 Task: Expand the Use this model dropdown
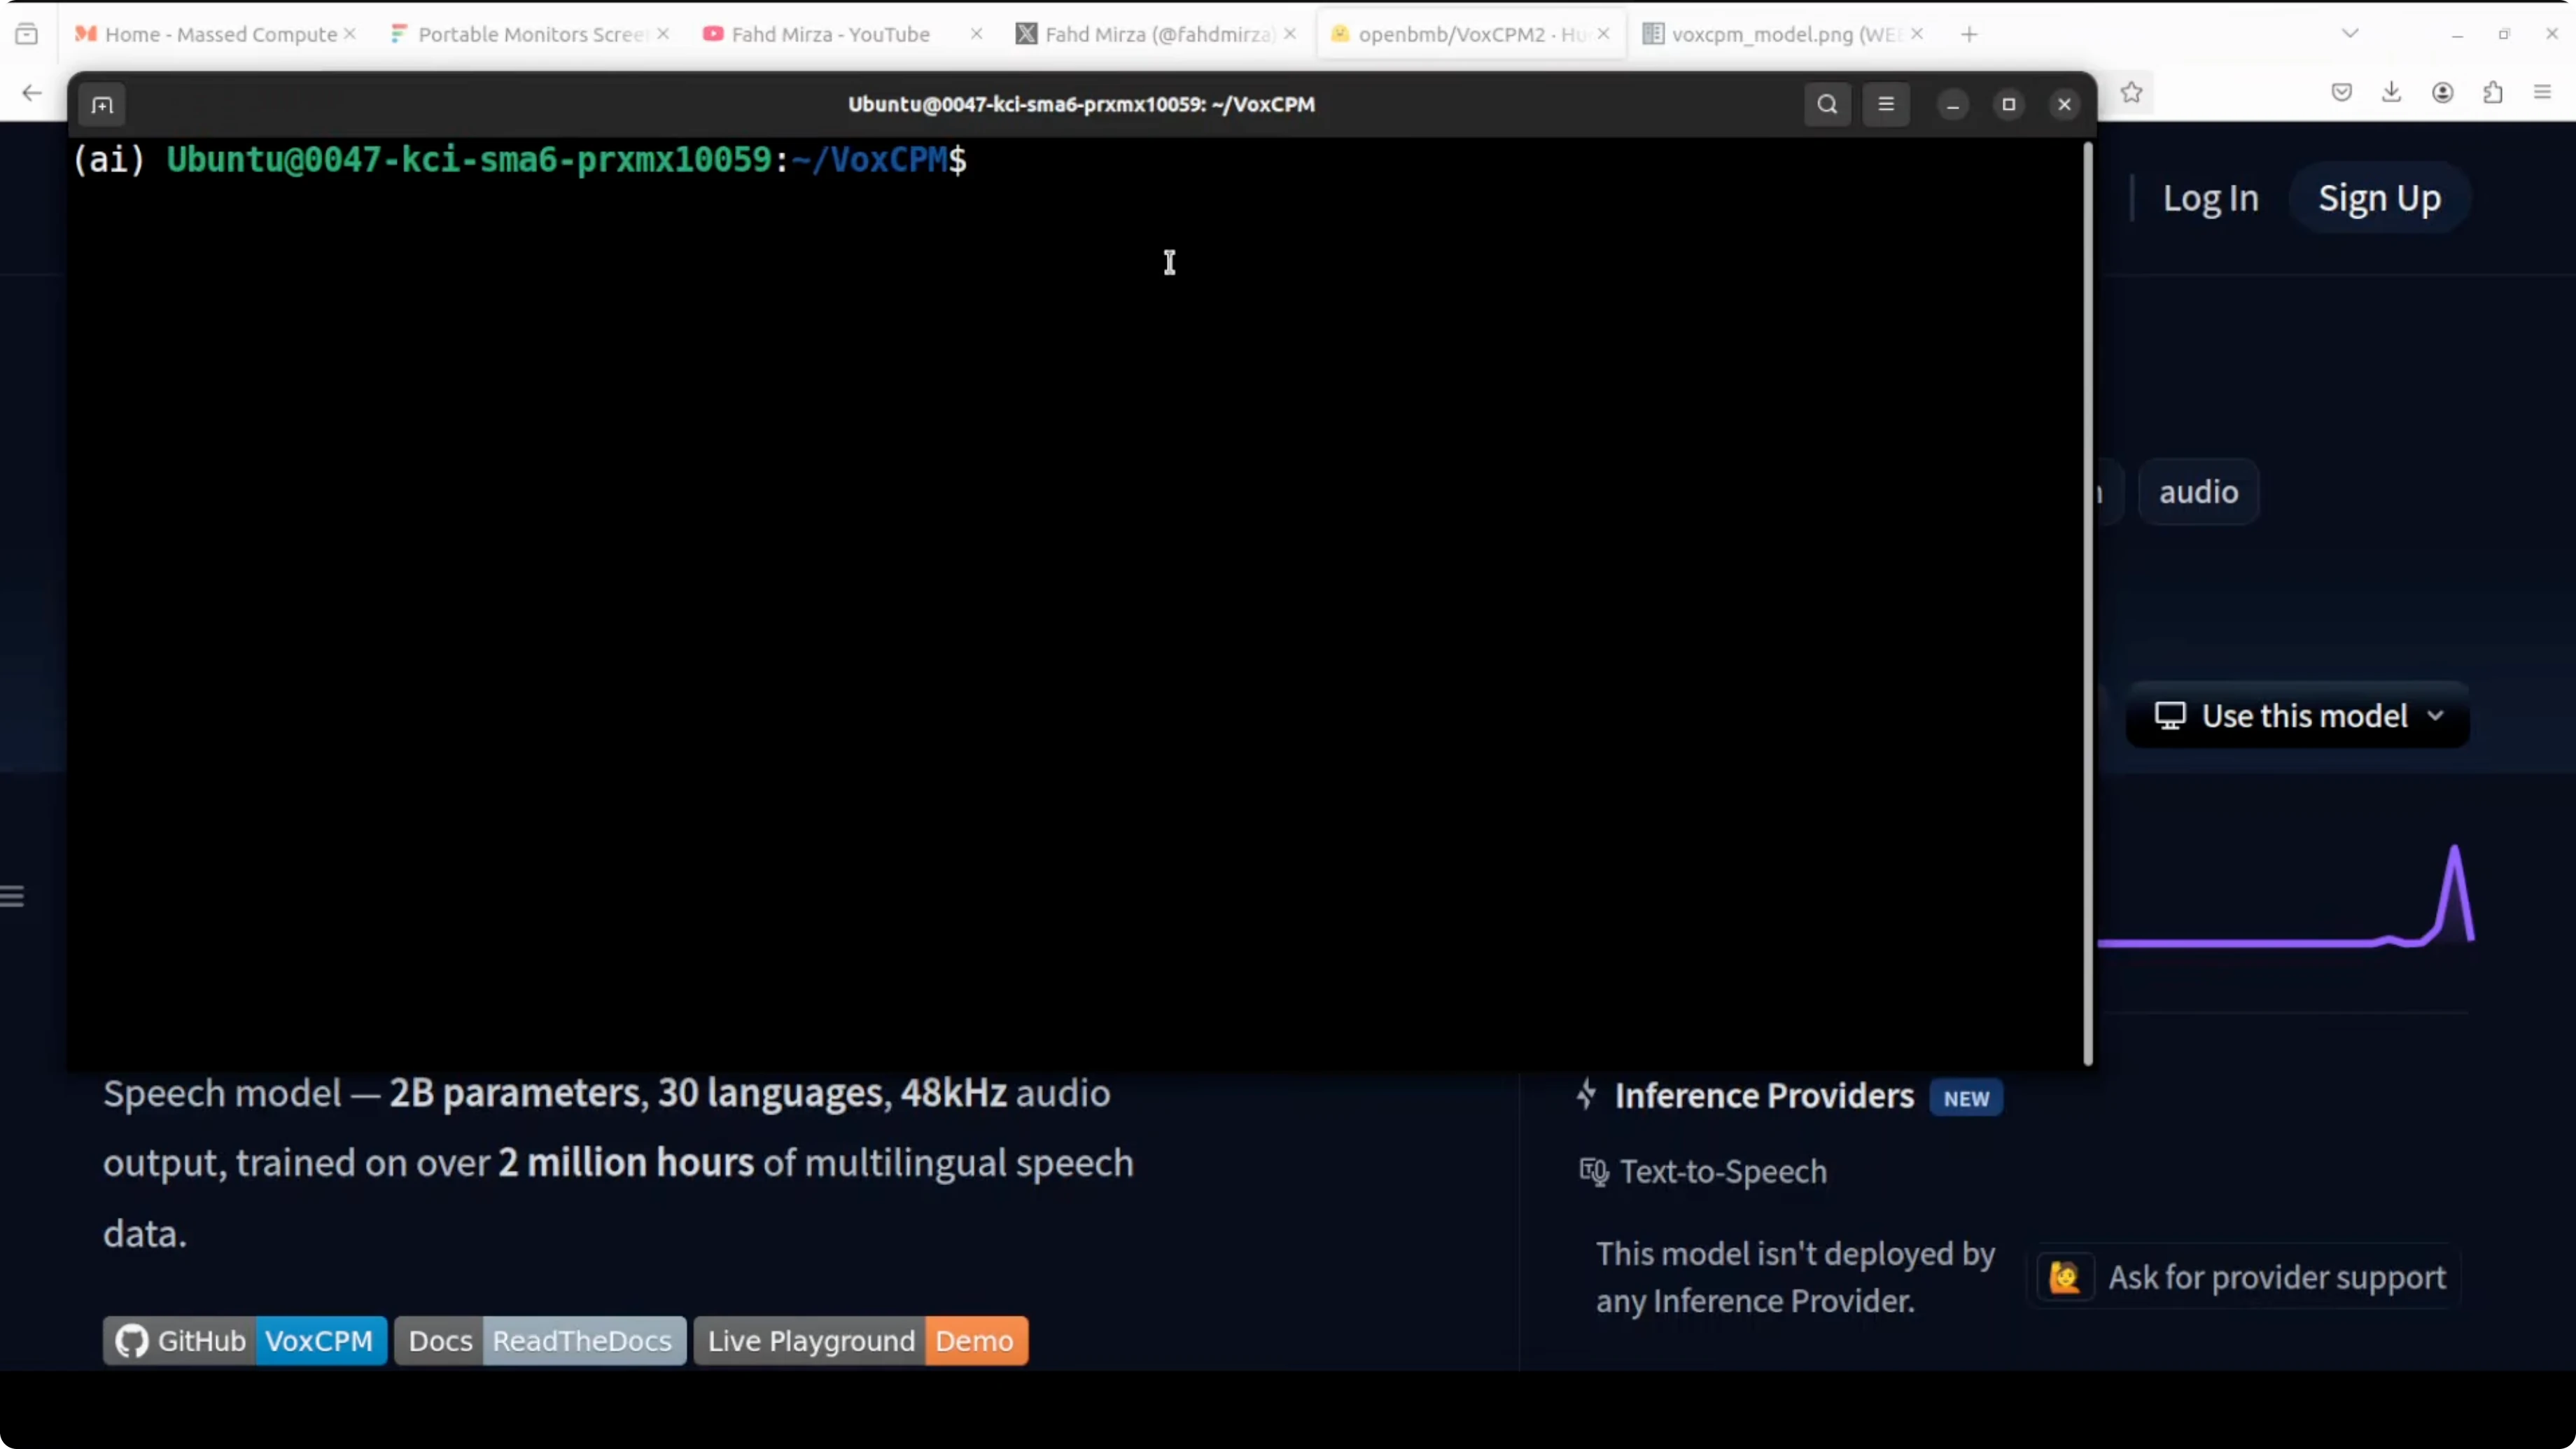tap(2297, 716)
